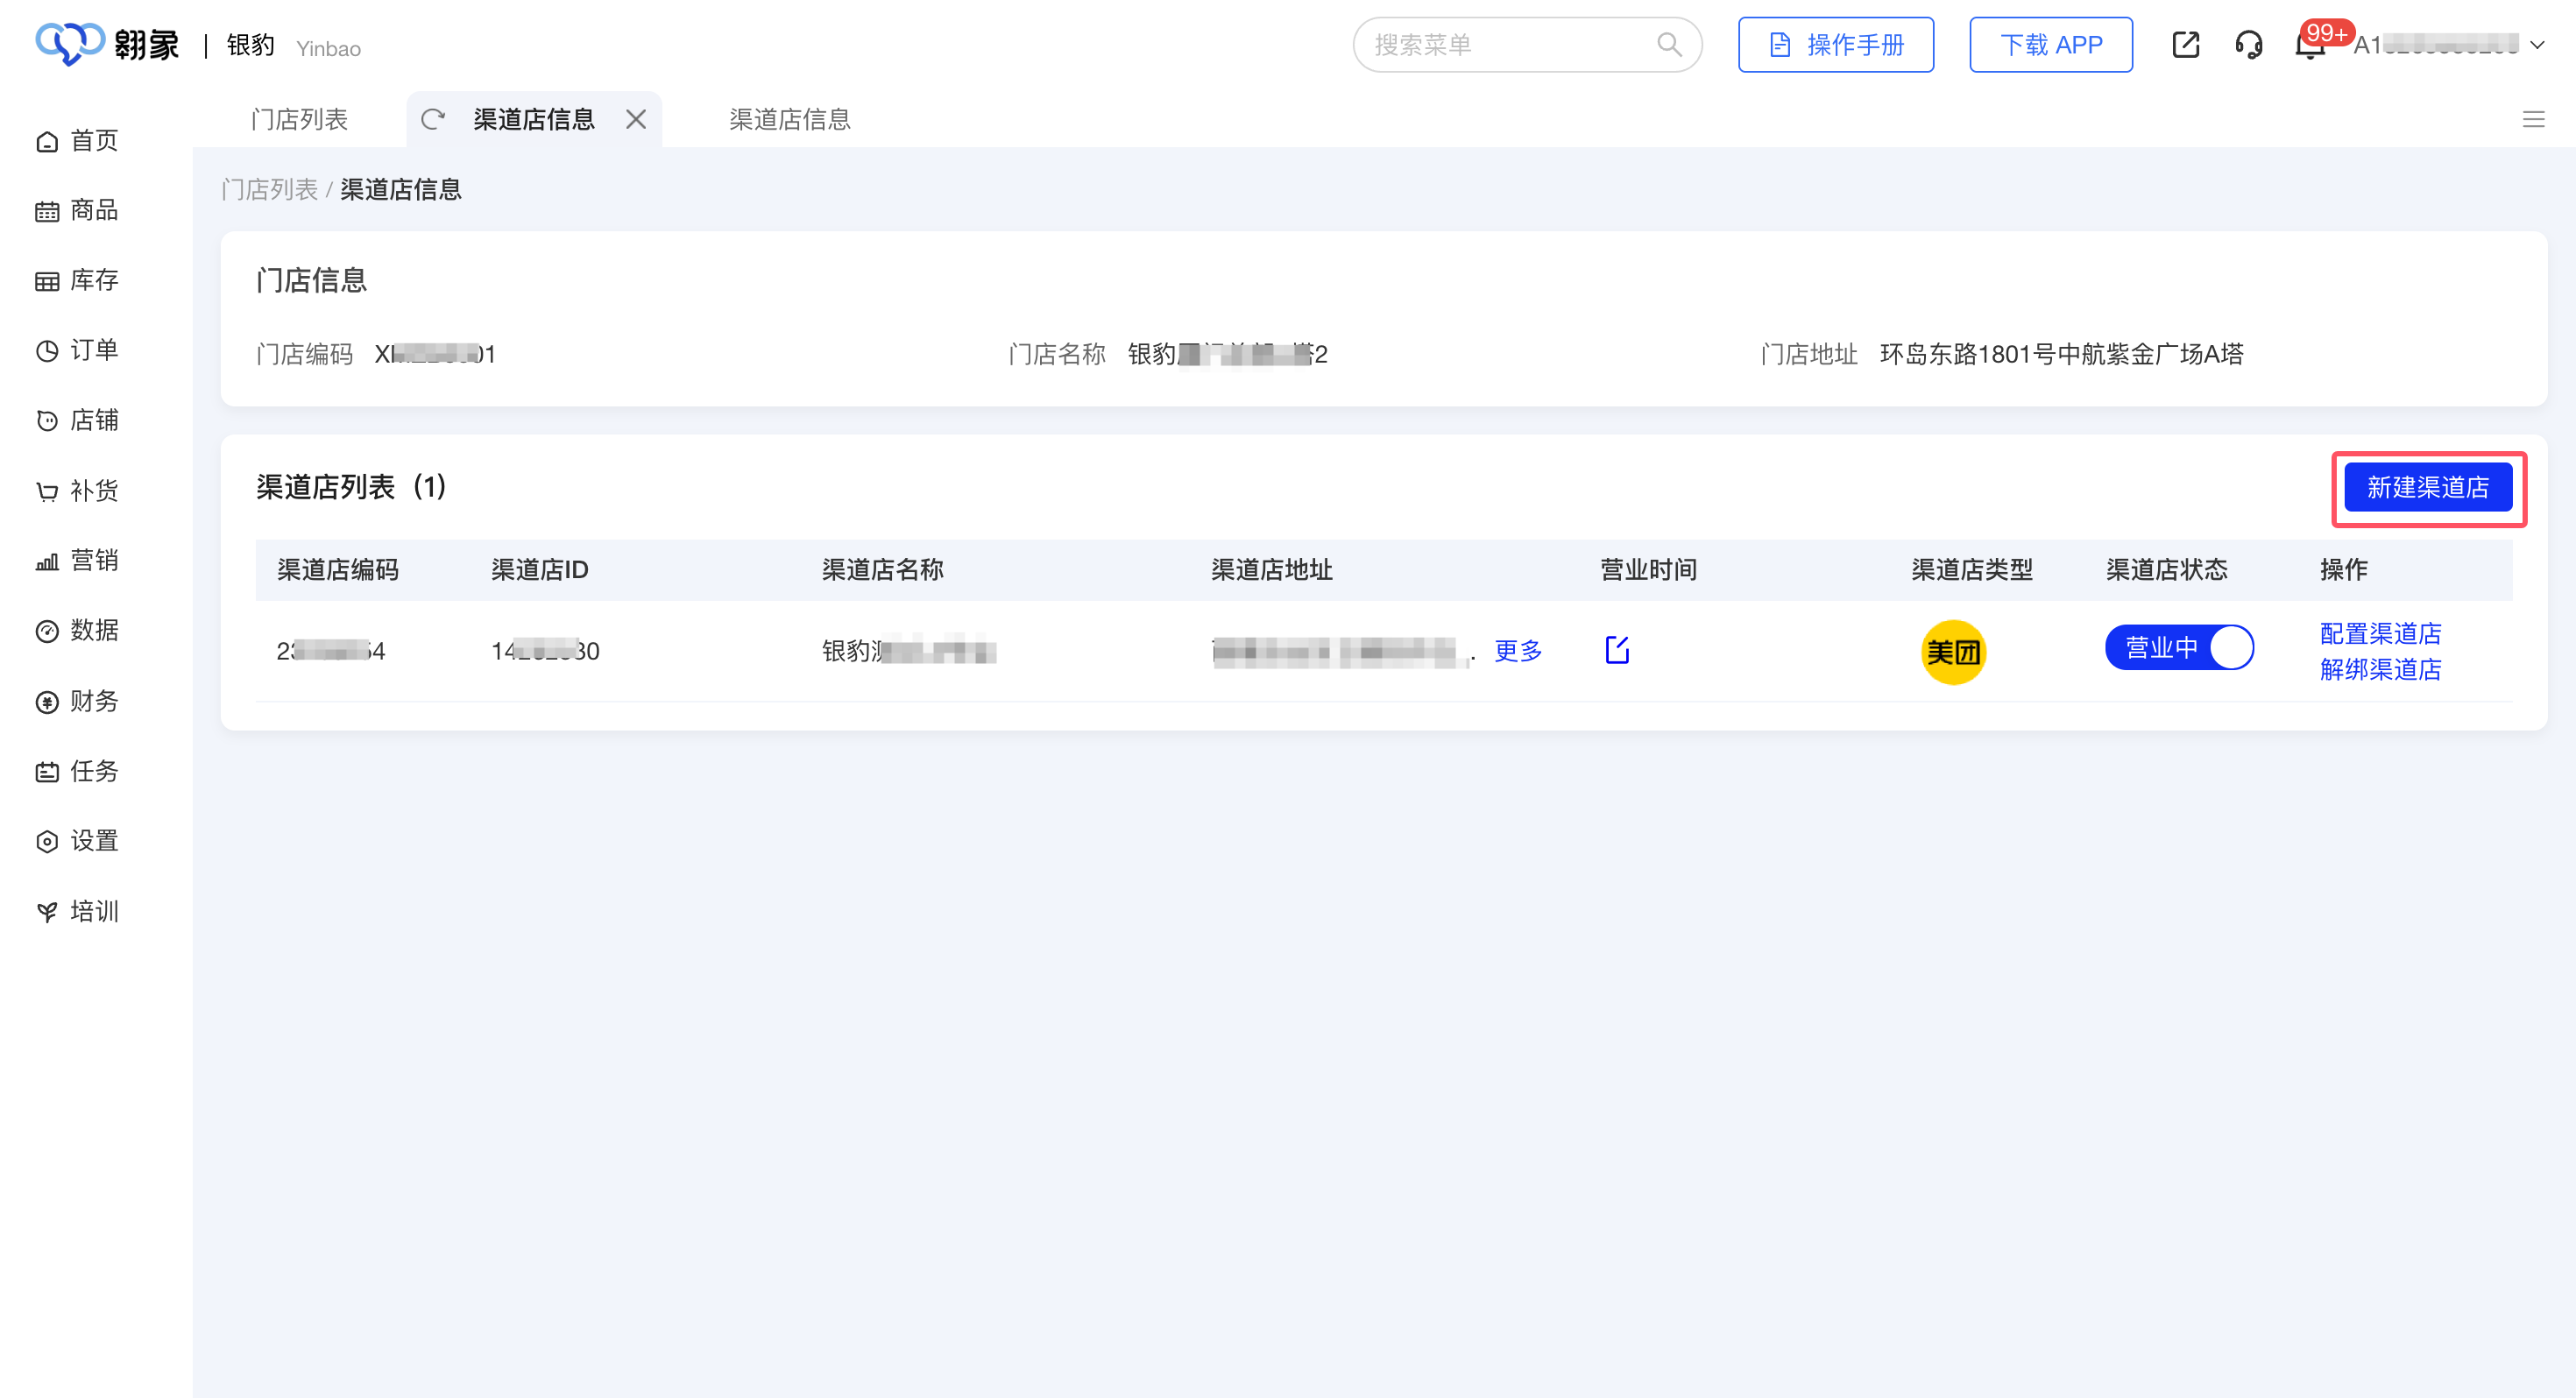Click the Meituan channel type badge
Image resolution: width=2576 pixels, height=1398 pixels.
1953,652
